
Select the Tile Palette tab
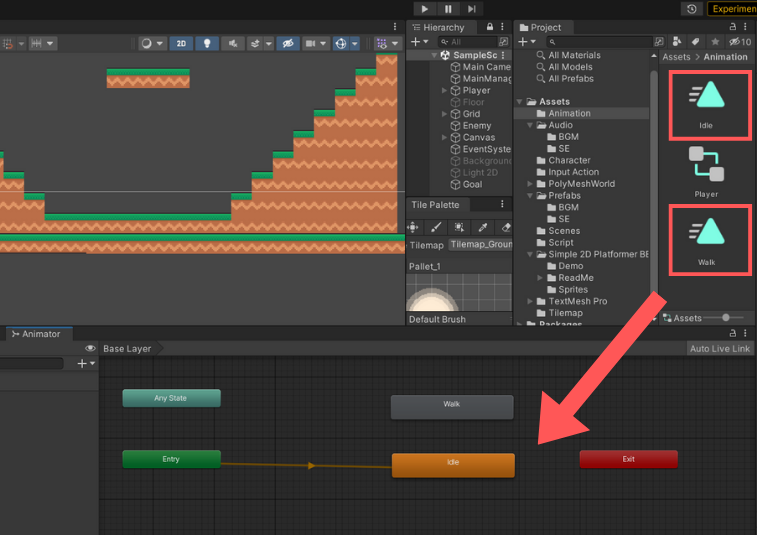(x=435, y=205)
